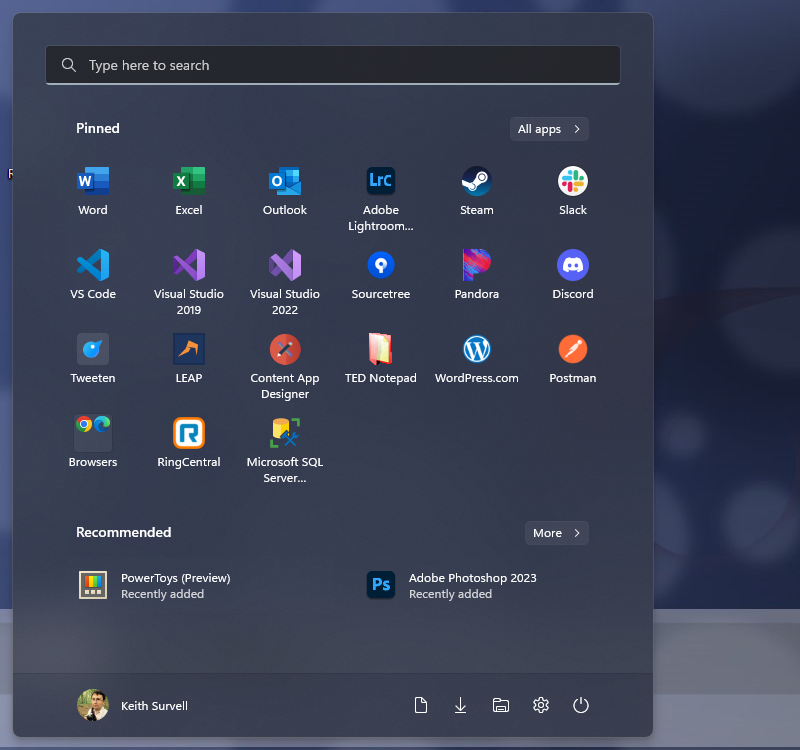Open Sourcetree app
800x750 pixels.
381,276
